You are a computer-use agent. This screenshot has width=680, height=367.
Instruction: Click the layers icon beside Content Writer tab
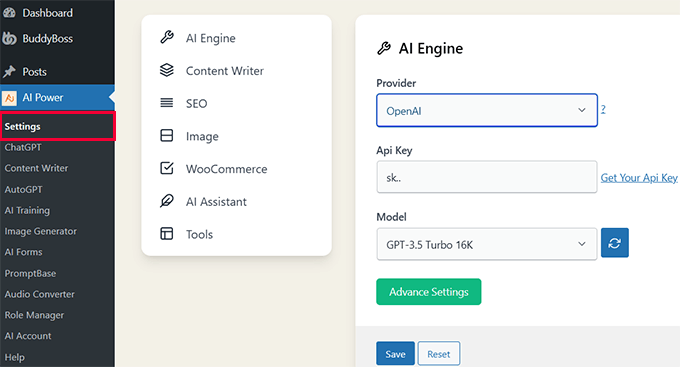(x=167, y=70)
